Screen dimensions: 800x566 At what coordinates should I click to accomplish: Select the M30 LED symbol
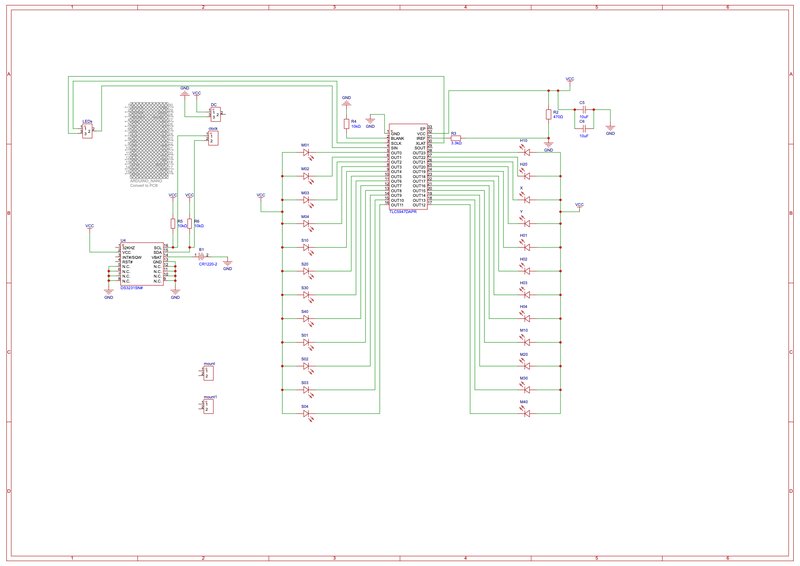point(526,388)
